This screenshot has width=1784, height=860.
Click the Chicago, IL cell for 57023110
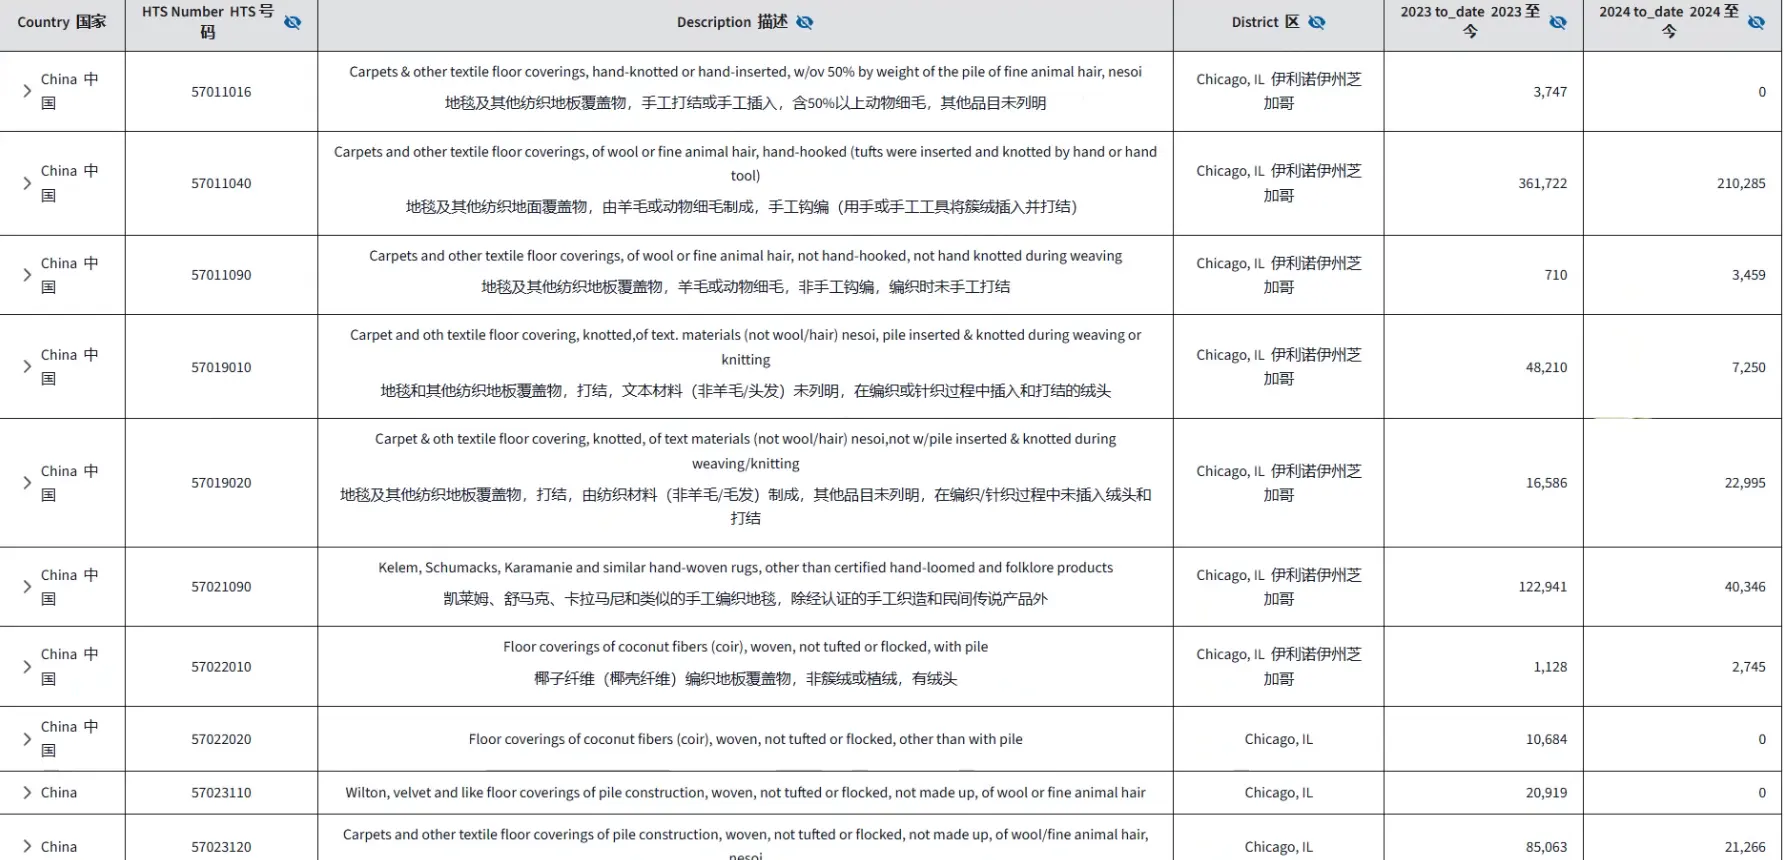pos(1278,793)
